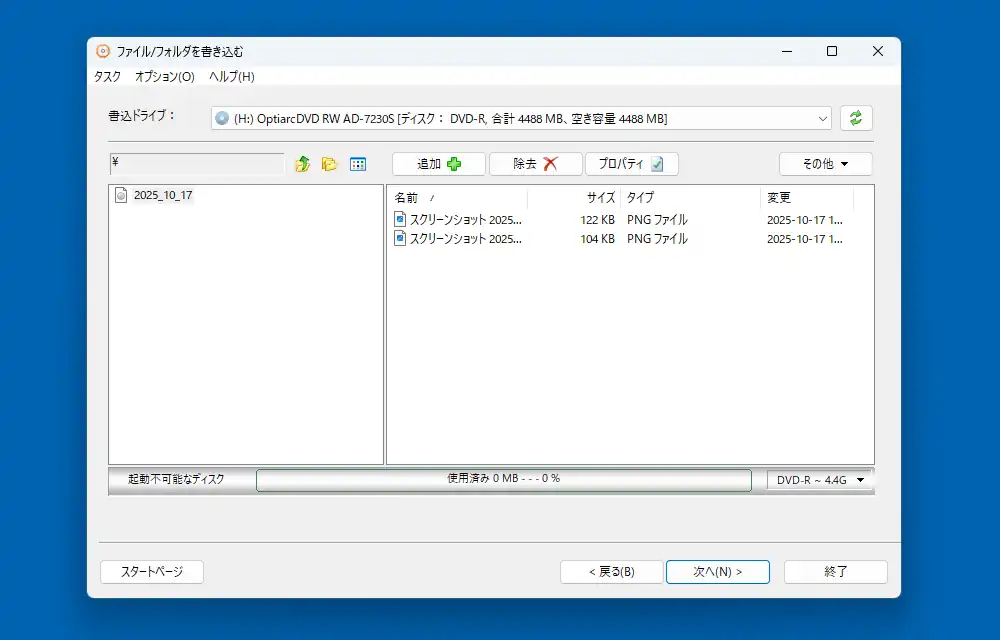Screen dimensions: 1000x640
Task: Open the DVD-R ~ 4.4G disc size dropdown
Action: (x=820, y=480)
